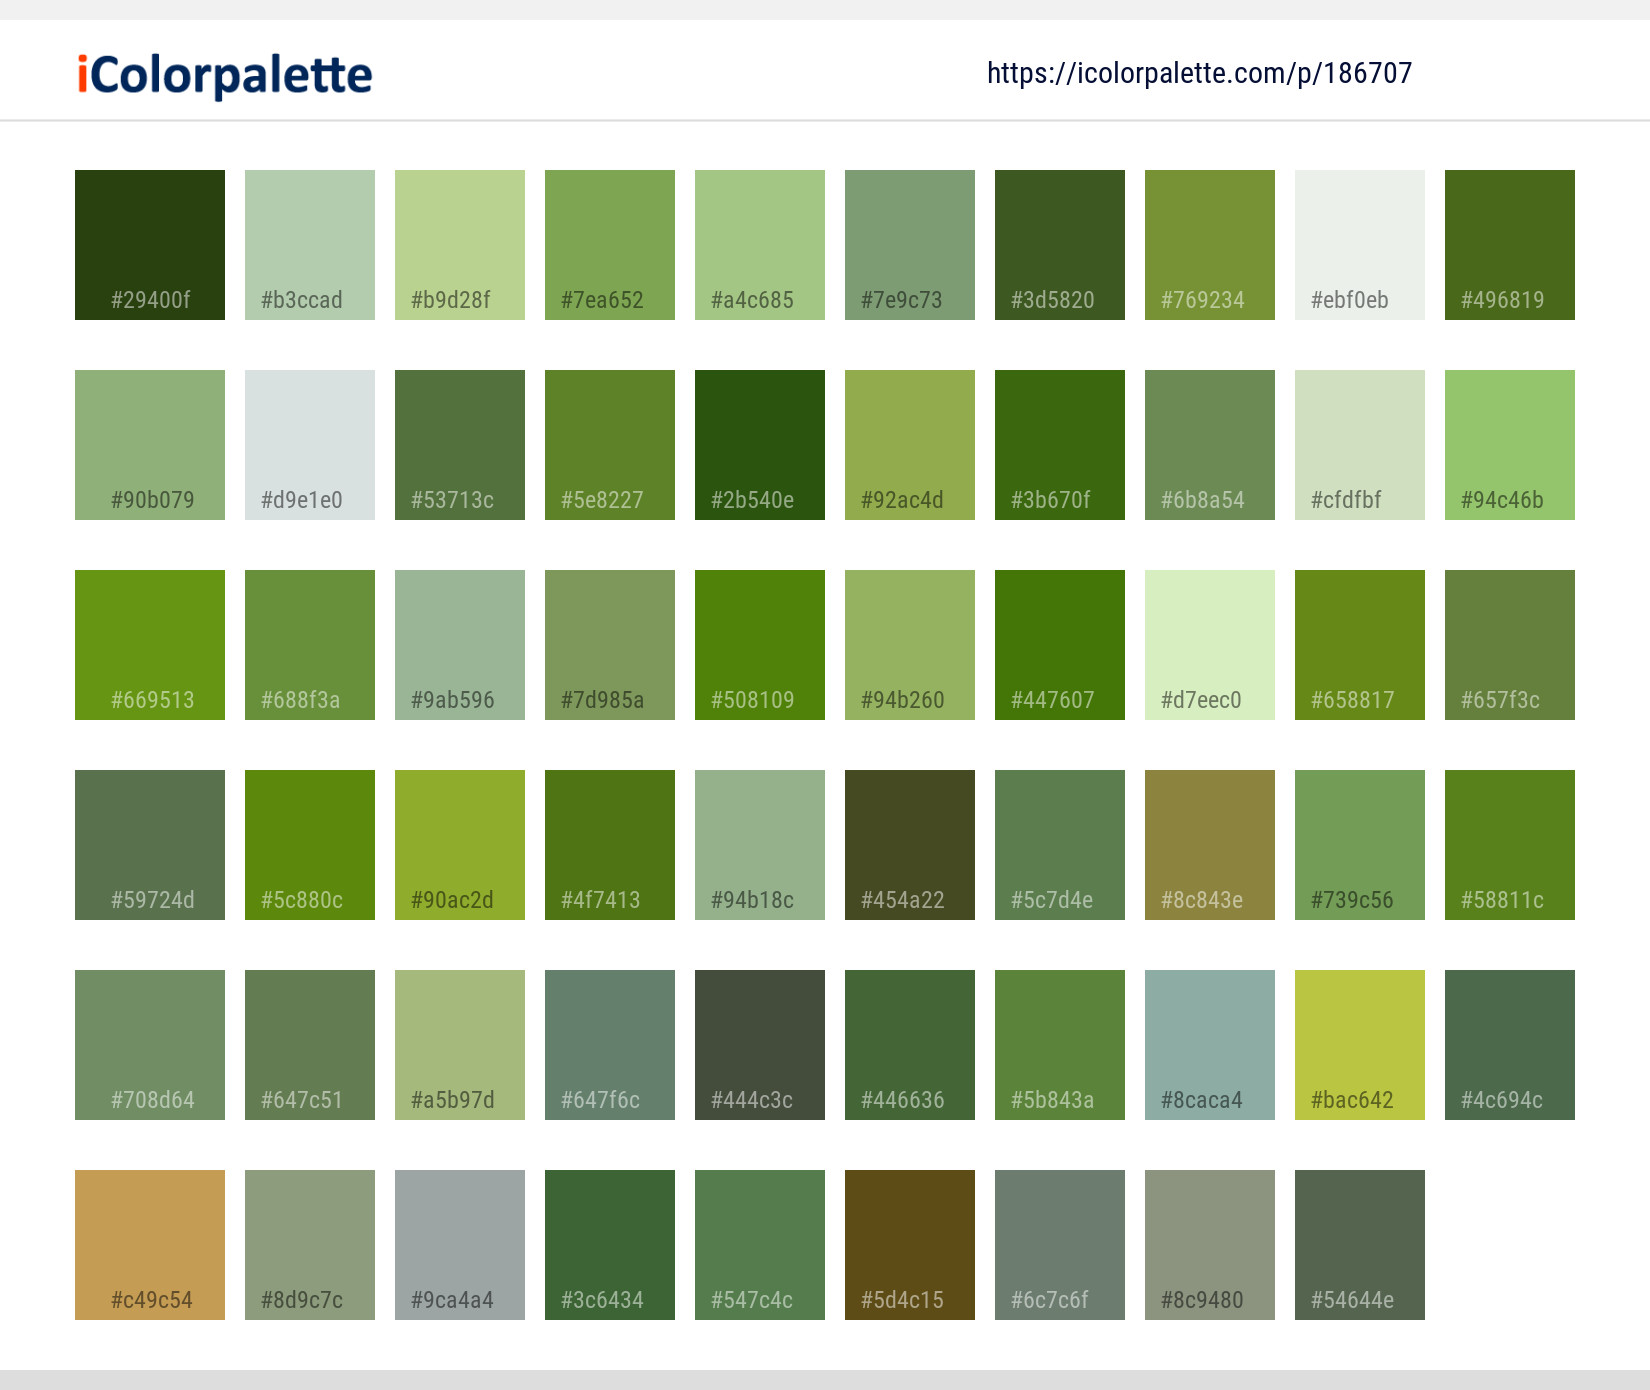Pick the #92ac4d swatch
1650x1390 pixels.
910,445
